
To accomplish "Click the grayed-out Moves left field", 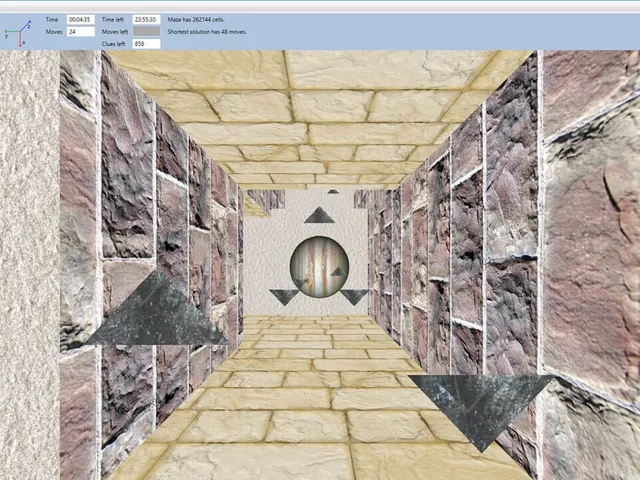I will (x=146, y=32).
